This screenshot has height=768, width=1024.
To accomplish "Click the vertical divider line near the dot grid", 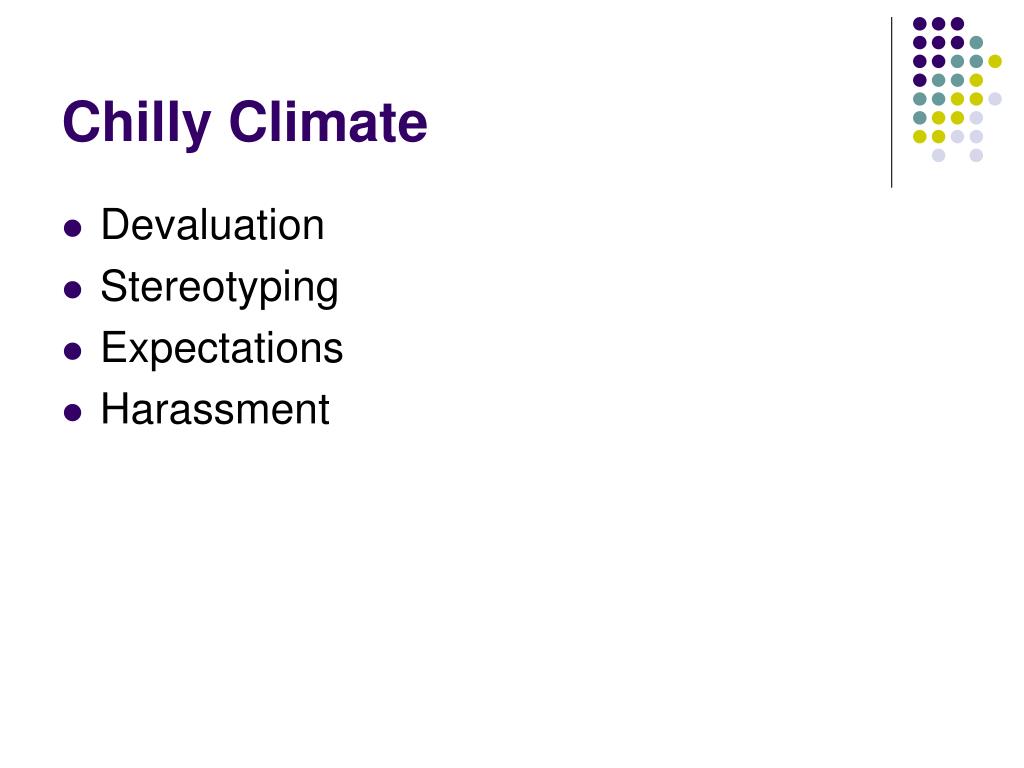I will [891, 103].
